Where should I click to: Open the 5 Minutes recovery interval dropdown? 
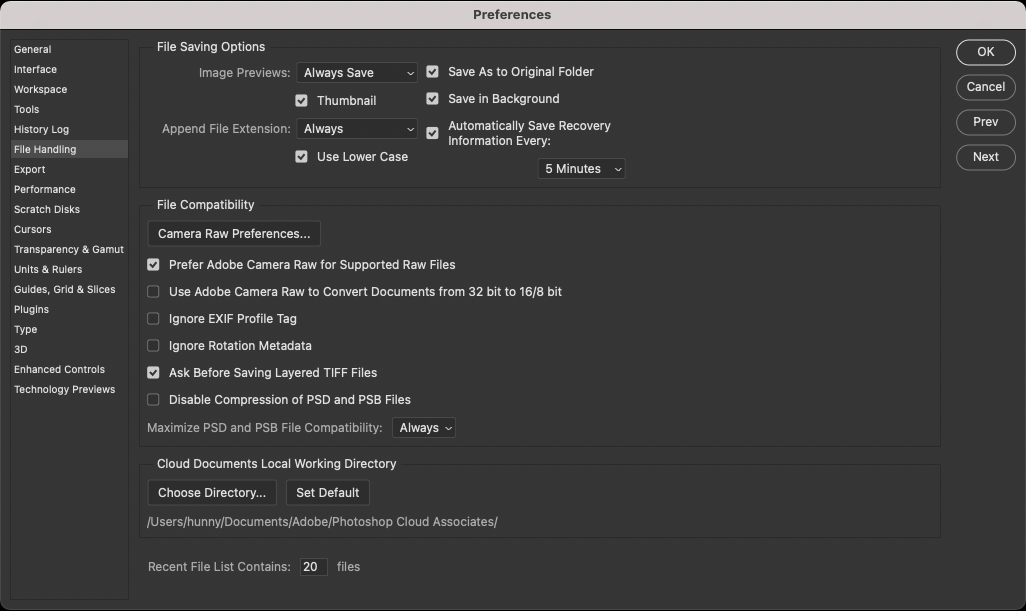click(x=582, y=169)
